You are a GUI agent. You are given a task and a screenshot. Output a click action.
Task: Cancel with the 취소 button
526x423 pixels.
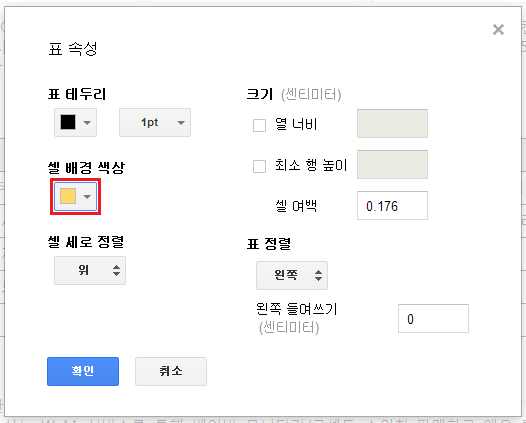click(171, 371)
